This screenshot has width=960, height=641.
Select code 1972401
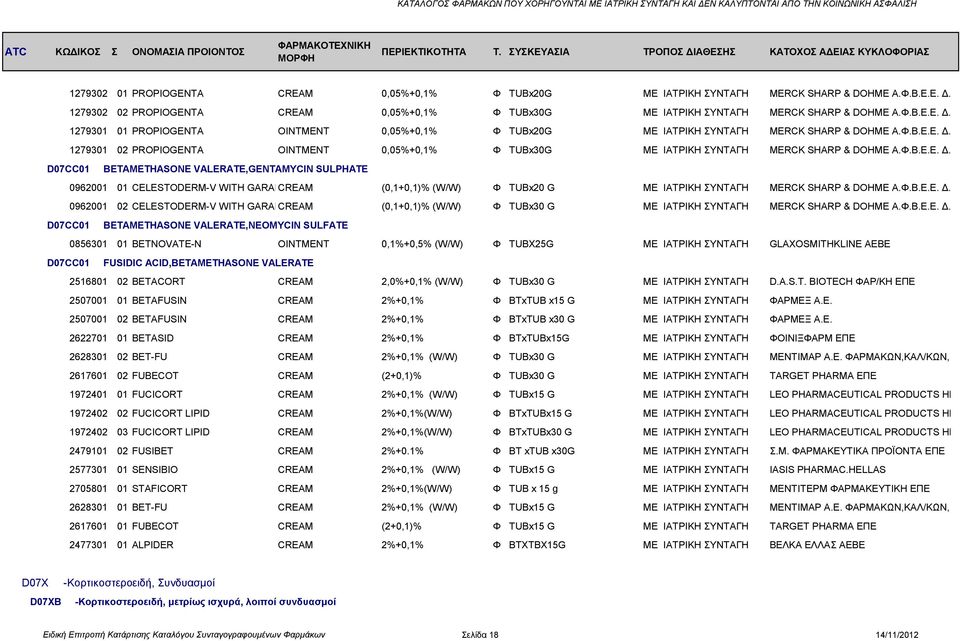(x=88, y=394)
